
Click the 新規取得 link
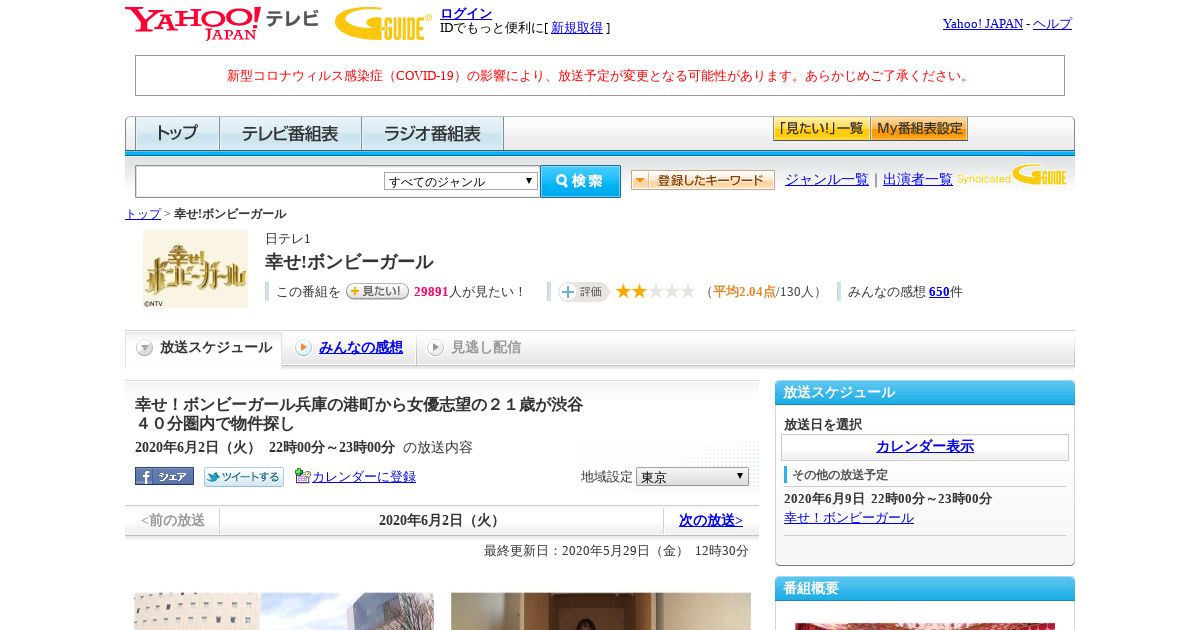point(577,28)
